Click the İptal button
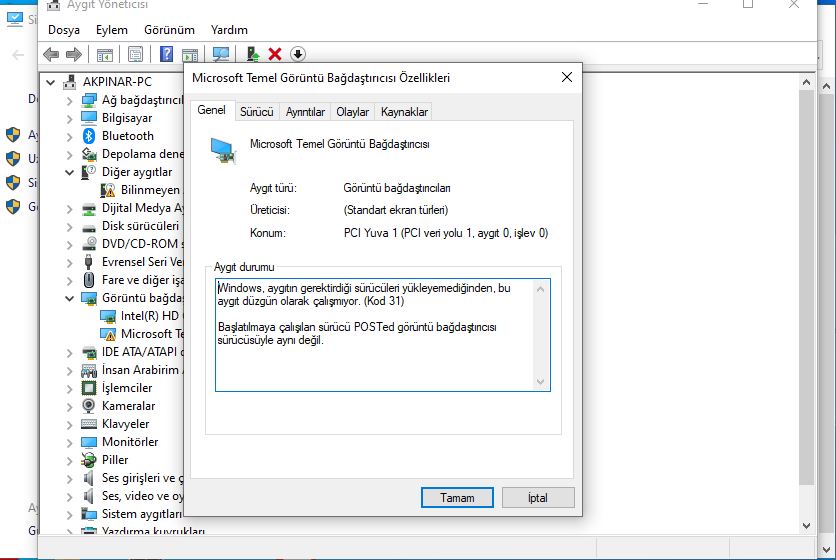836x560 pixels. tap(538, 498)
